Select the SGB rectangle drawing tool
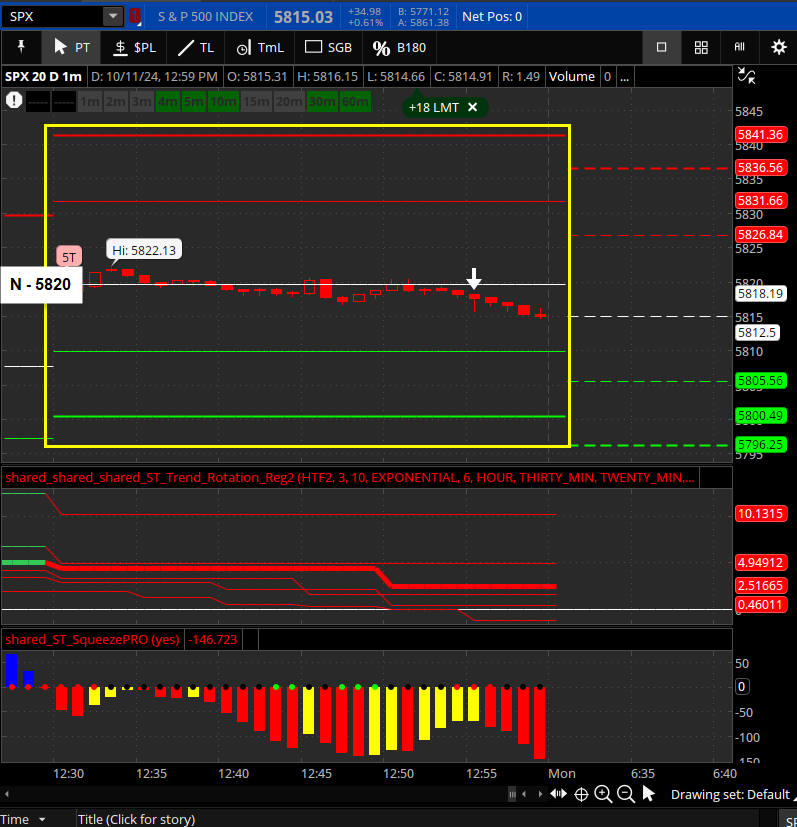Image resolution: width=797 pixels, height=827 pixels. [x=328, y=47]
